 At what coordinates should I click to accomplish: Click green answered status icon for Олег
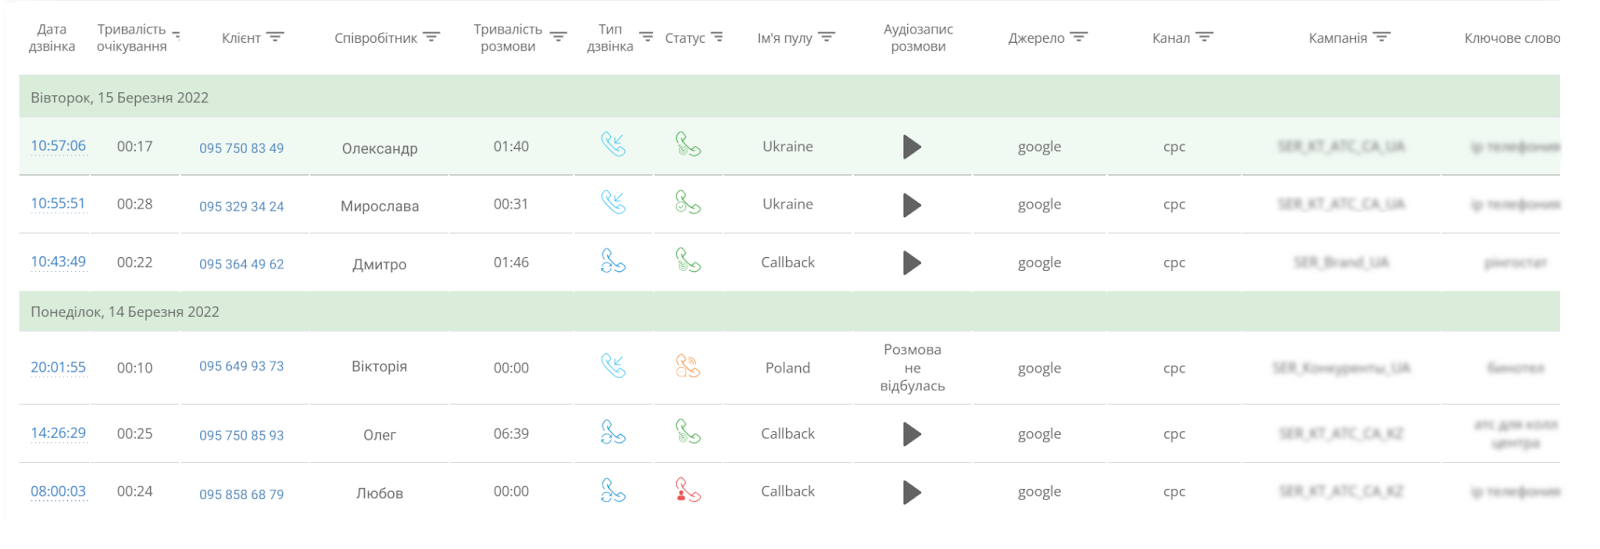[x=688, y=432]
